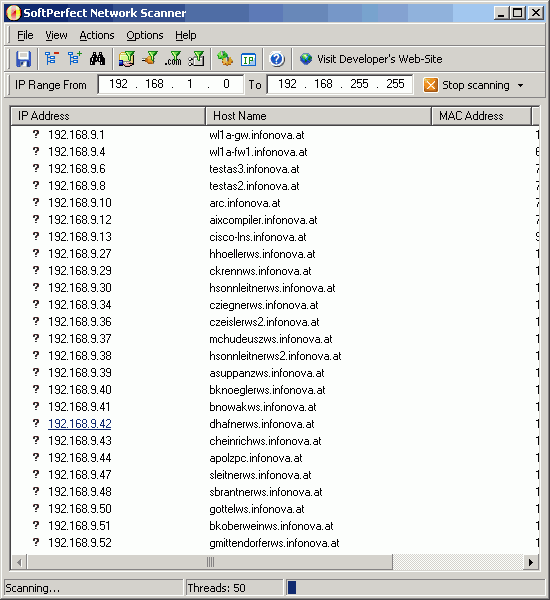Sort by the IP Address column header
The width and height of the screenshot is (550, 600).
coord(108,116)
